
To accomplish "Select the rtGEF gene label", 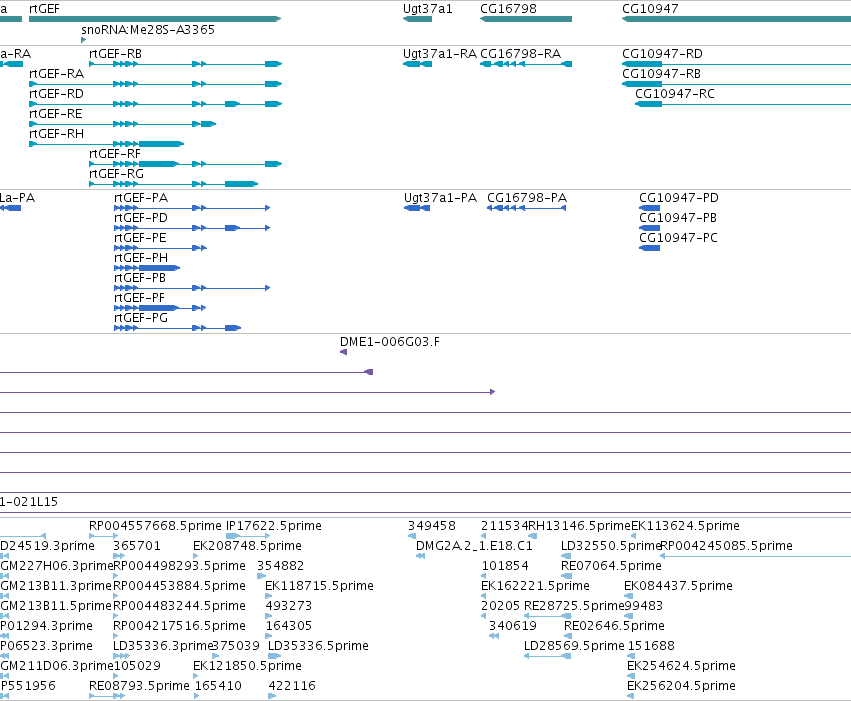I will 45,9.
